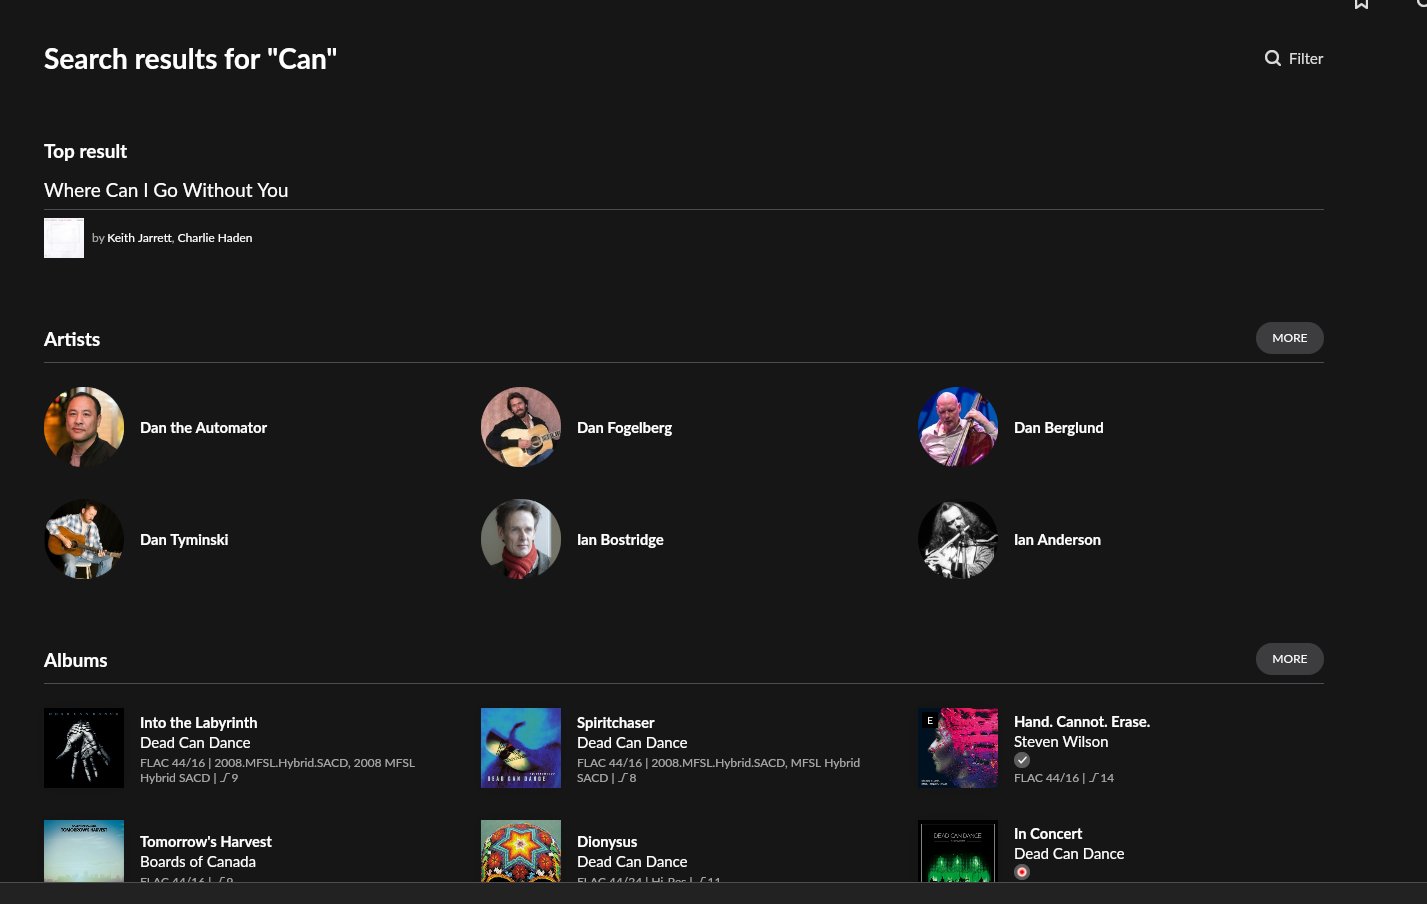Viewport: 1427px width, 904px height.
Task: Open Dead Can Dance under Spiritchaser
Action: pyautogui.click(x=632, y=743)
